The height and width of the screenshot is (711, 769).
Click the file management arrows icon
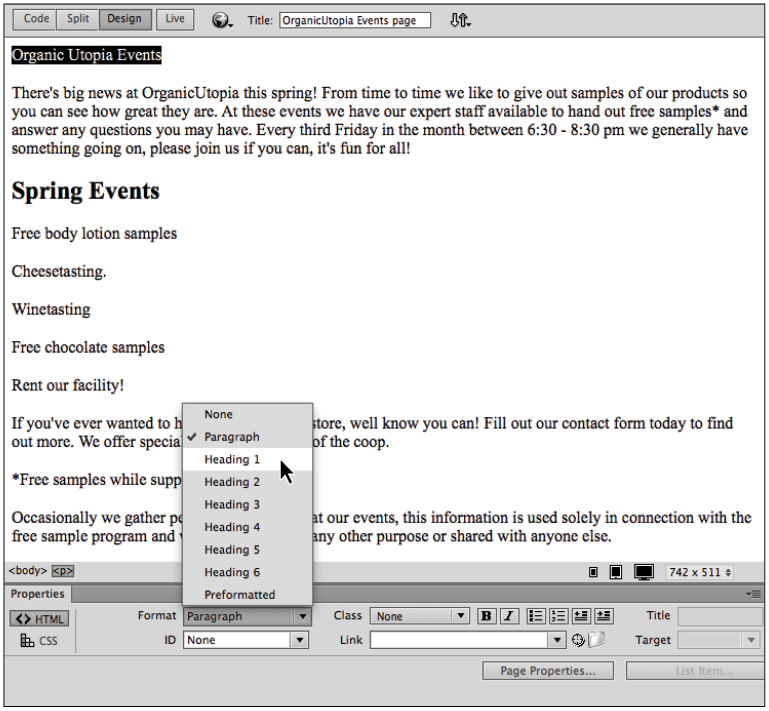point(459,20)
